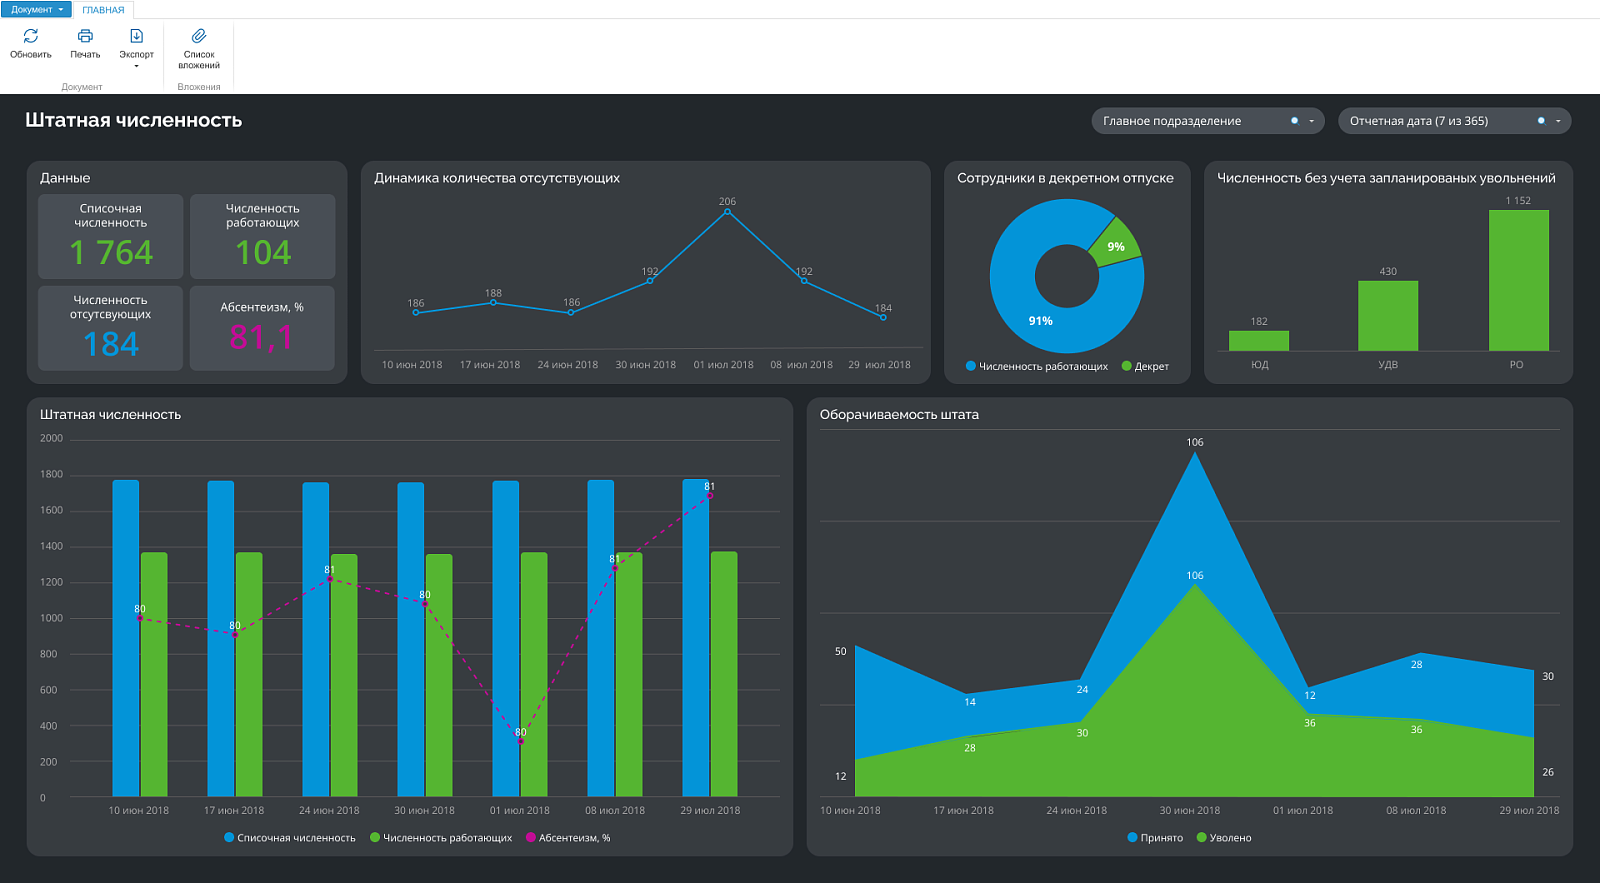
Task: Click the Оборачиваемость штата chart title
Action: point(899,414)
